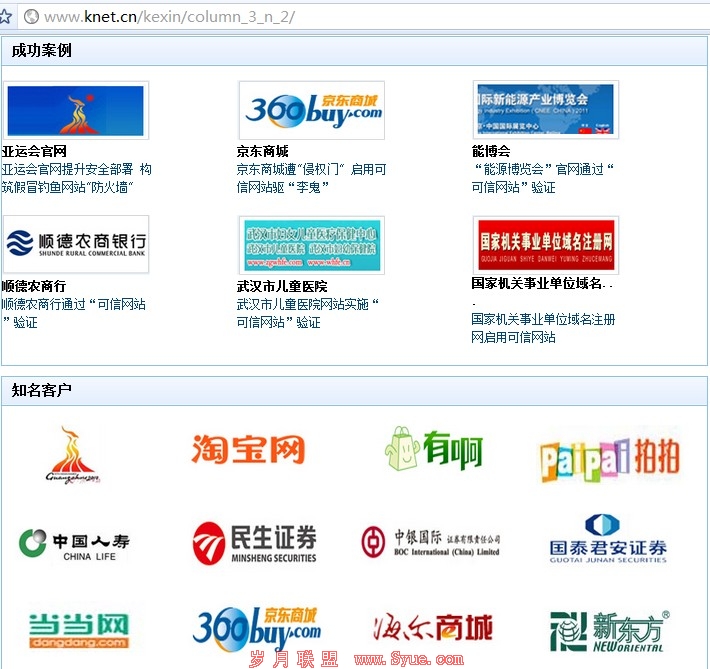Click the Wuhan Children's Hospital banner thumbnail
The width and height of the screenshot is (710, 669).
pyautogui.click(x=312, y=244)
